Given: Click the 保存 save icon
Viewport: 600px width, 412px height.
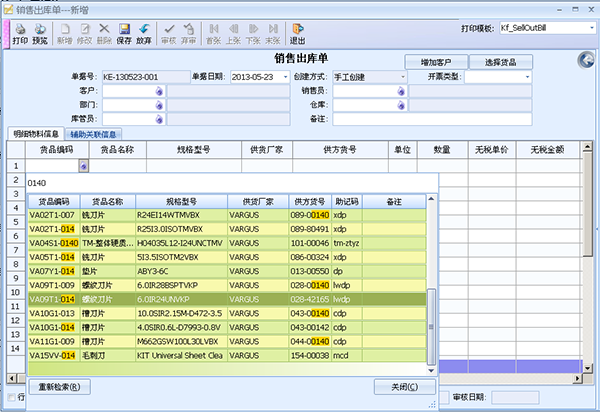Looking at the screenshot, I should click(124, 34).
